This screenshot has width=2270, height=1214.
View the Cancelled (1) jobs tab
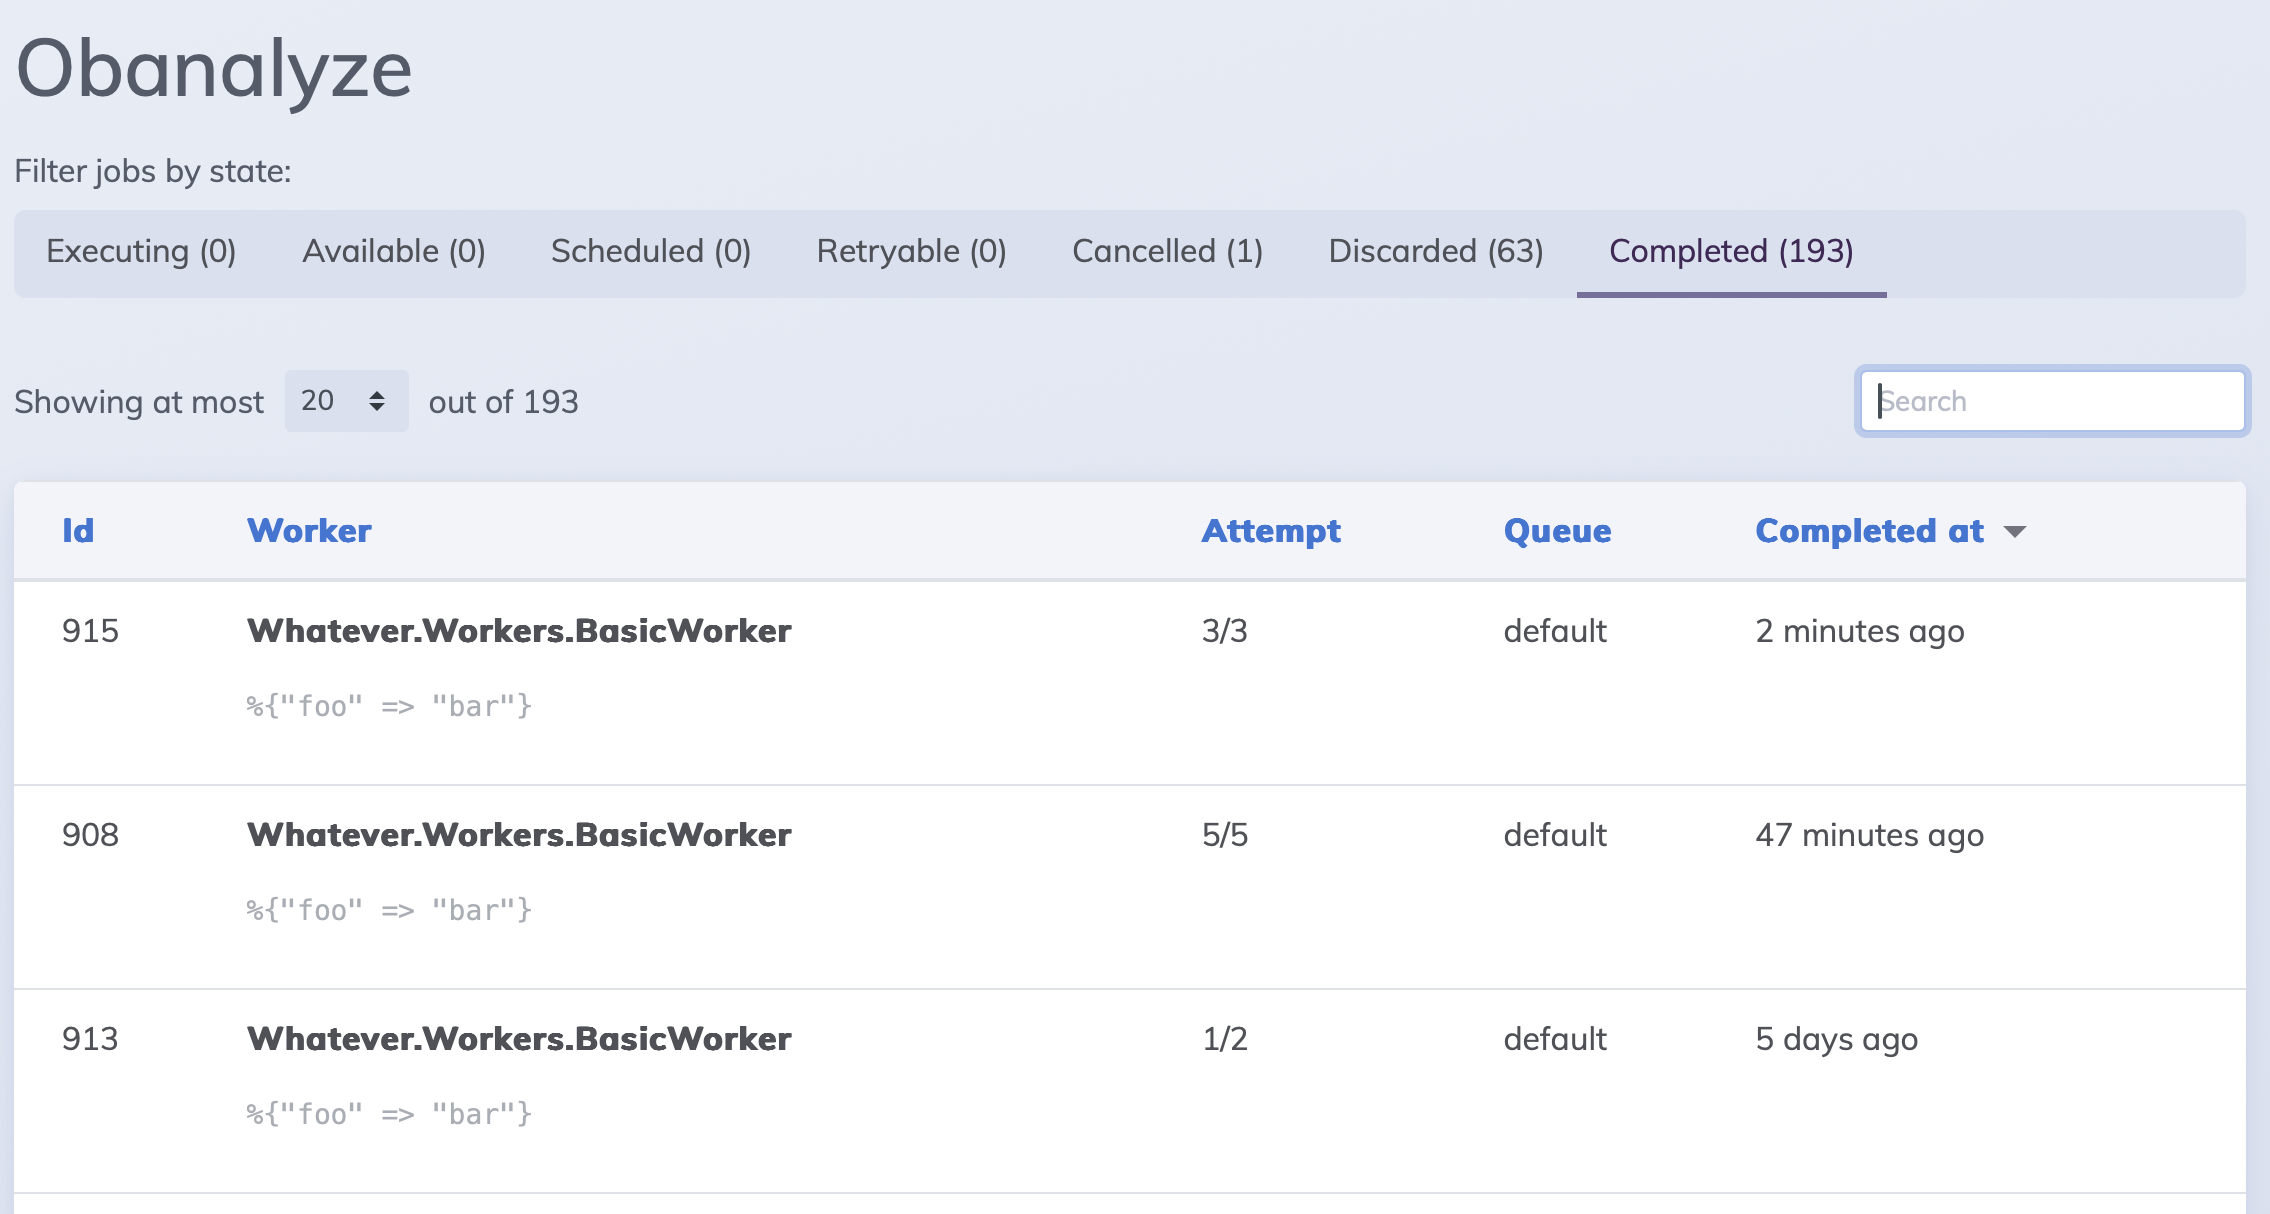[1167, 251]
